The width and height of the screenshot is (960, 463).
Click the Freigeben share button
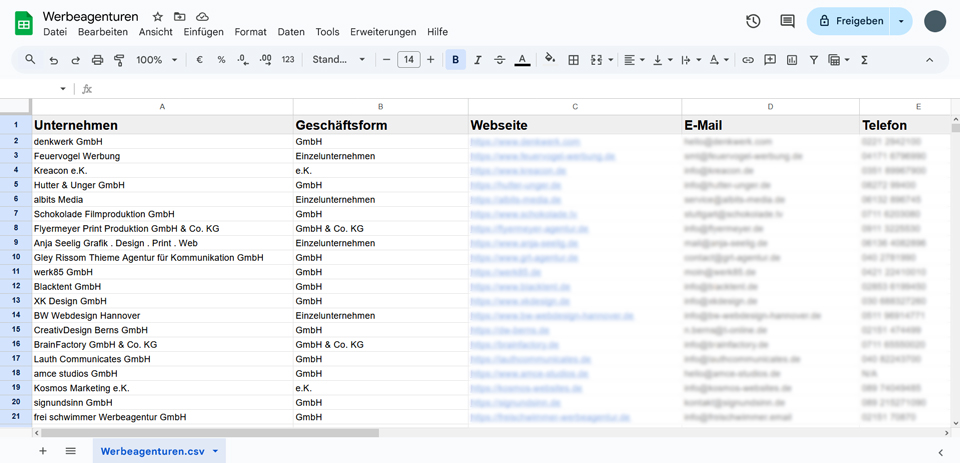(x=849, y=21)
